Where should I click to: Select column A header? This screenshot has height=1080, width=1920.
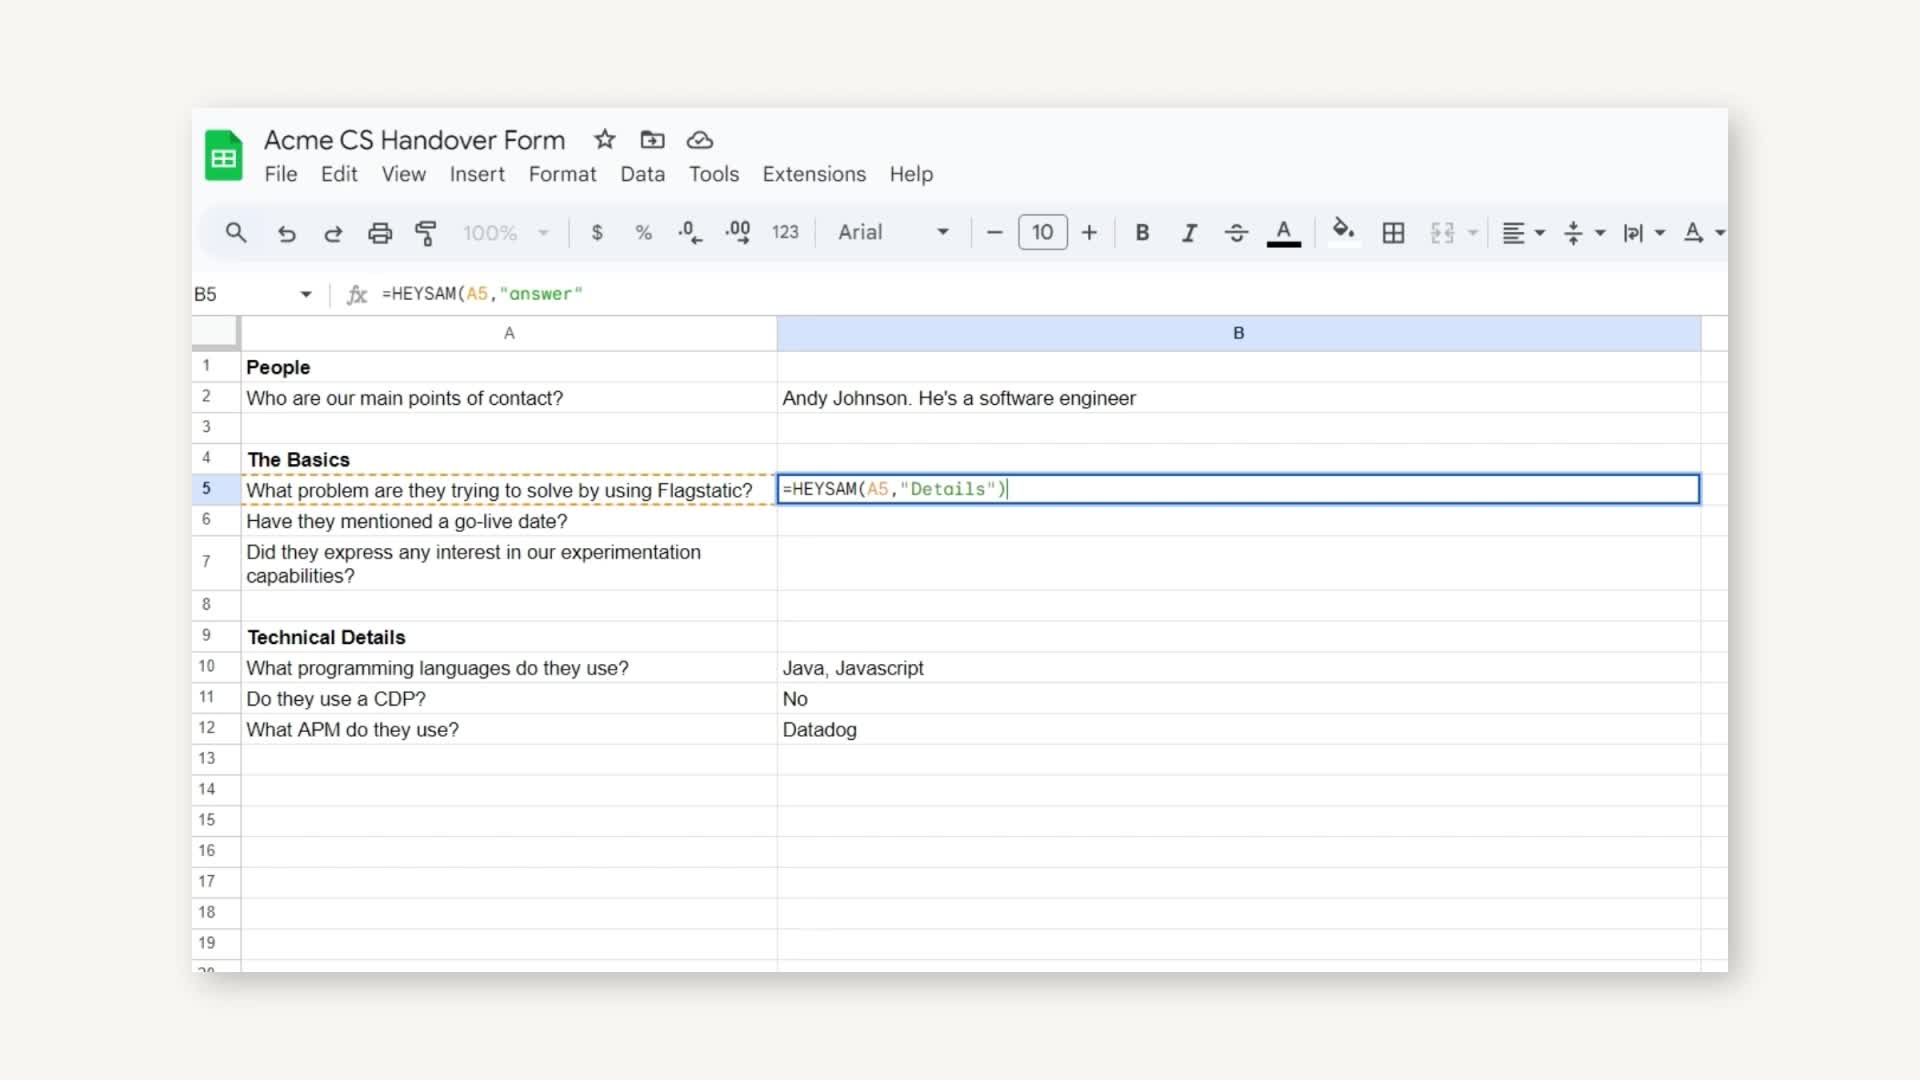pyautogui.click(x=509, y=333)
